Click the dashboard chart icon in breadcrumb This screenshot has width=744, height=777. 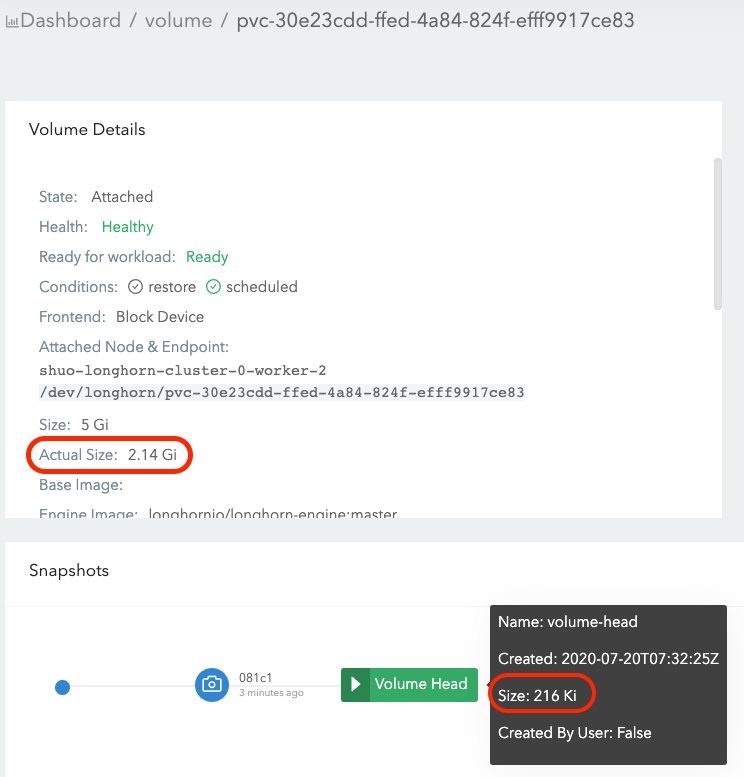point(12,21)
